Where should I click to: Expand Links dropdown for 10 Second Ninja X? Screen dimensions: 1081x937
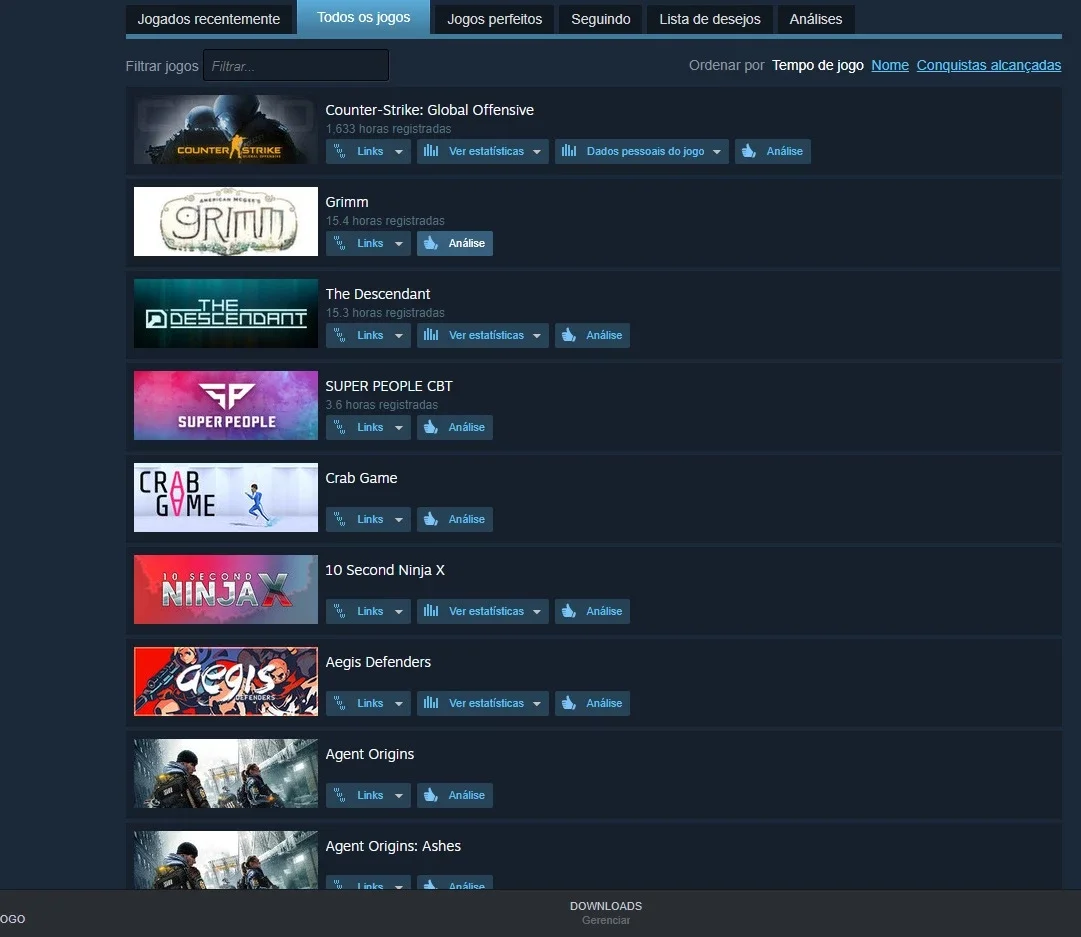pos(368,611)
